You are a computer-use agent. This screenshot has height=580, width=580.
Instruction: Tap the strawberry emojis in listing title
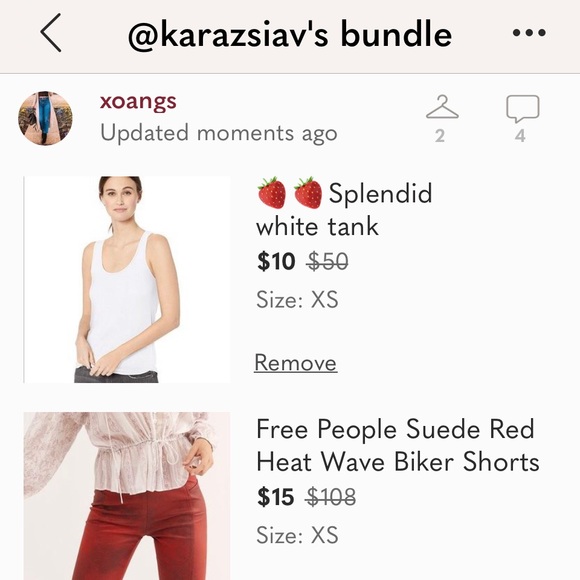tap(290, 193)
